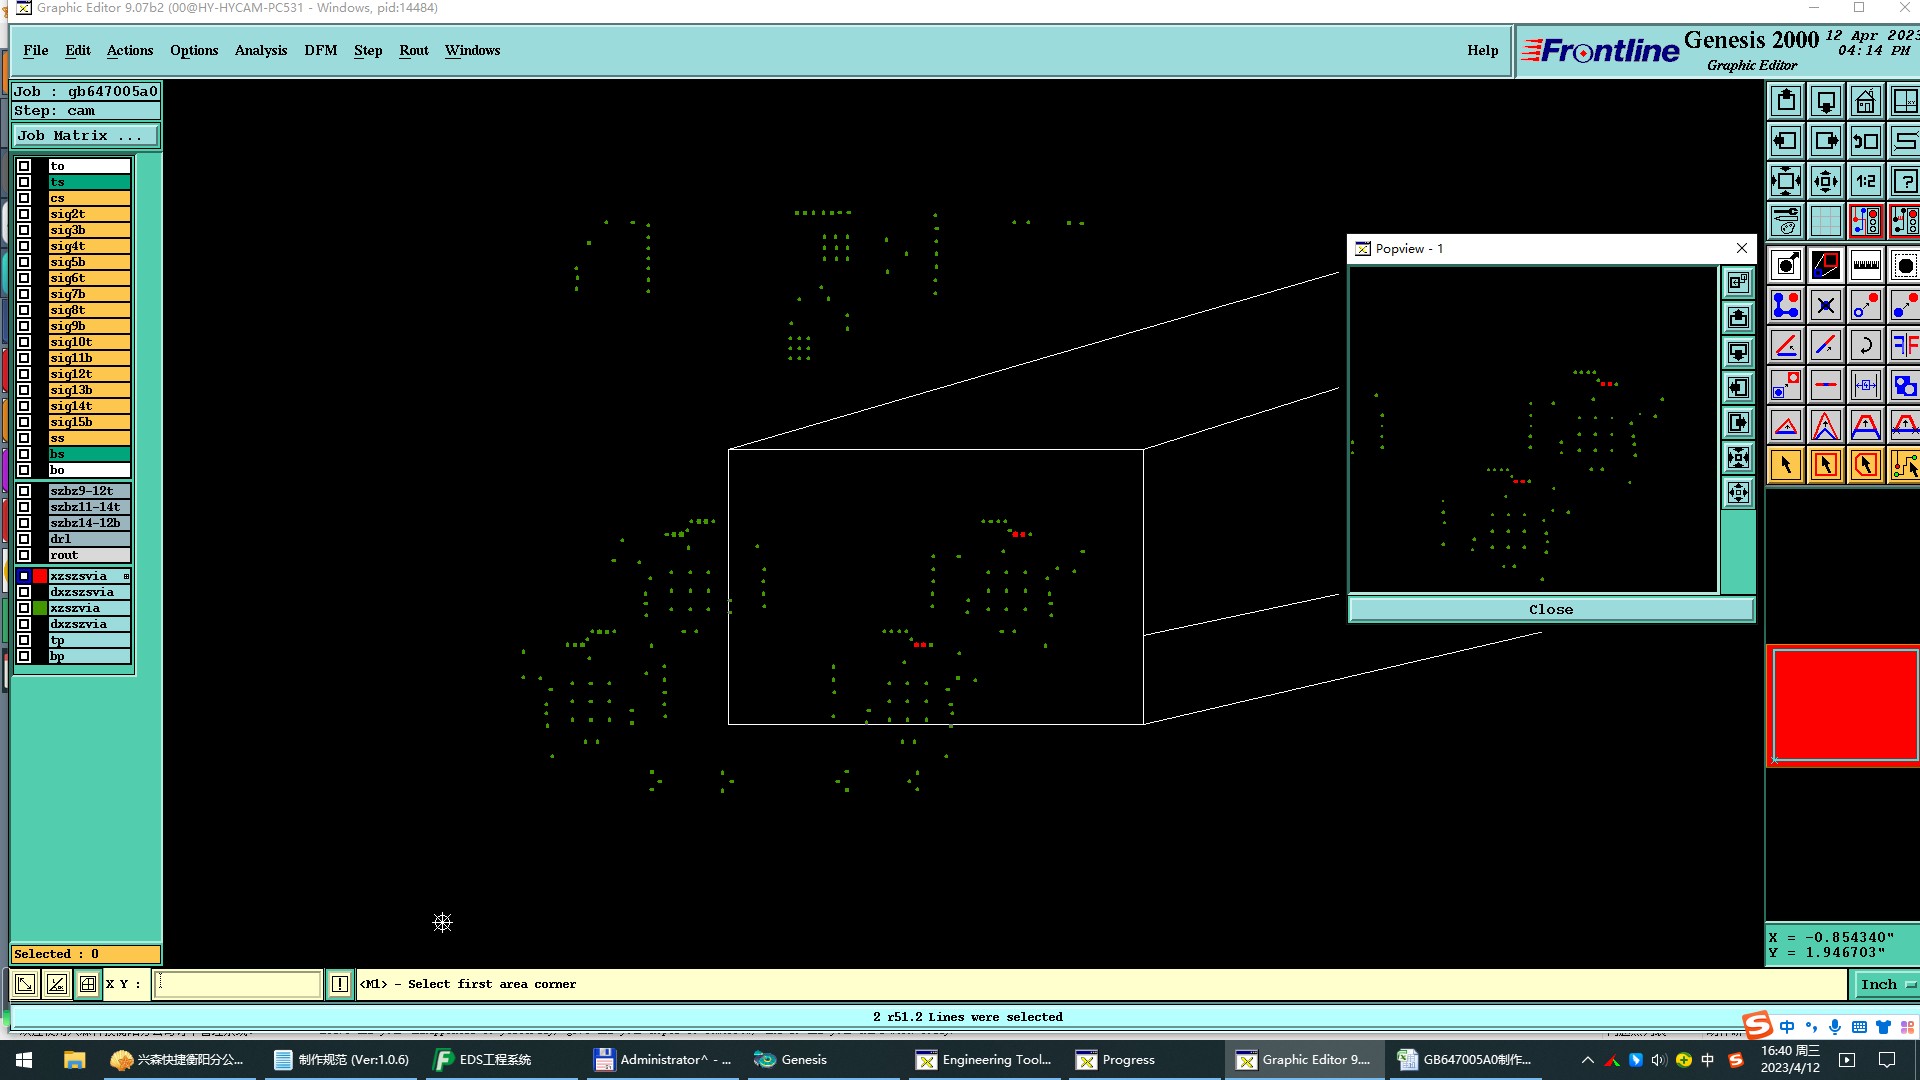This screenshot has height=1080, width=1920.
Task: Select the rotate feature tool
Action: coord(1865,346)
